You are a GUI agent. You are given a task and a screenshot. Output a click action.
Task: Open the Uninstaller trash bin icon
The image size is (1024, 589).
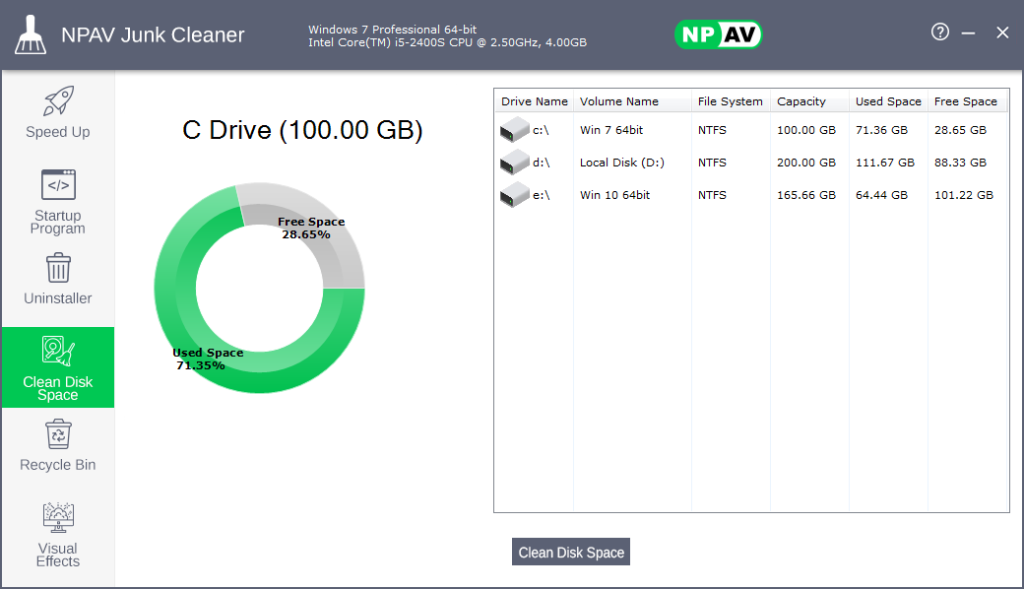(x=58, y=268)
